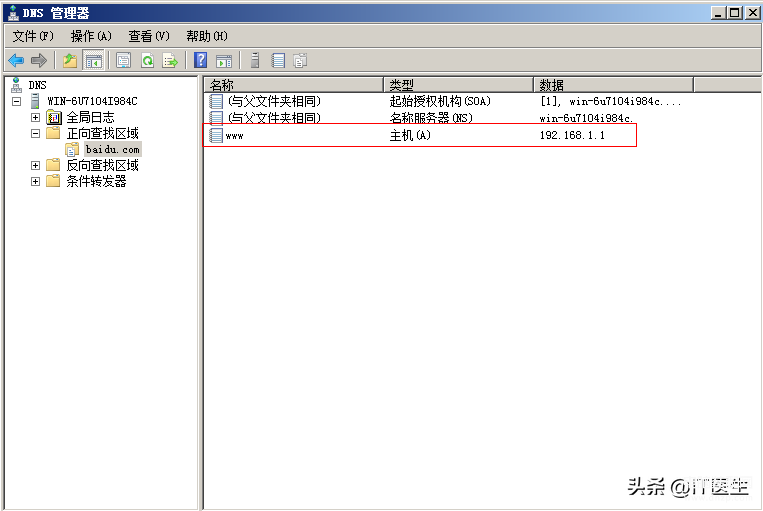Click the gray Forward arrow in the toolbar
Image resolution: width=763 pixels, height=511 pixels.
coord(38,61)
